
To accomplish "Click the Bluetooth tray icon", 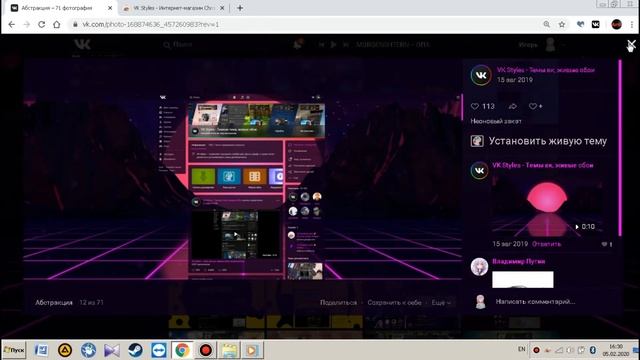I will tap(593, 350).
